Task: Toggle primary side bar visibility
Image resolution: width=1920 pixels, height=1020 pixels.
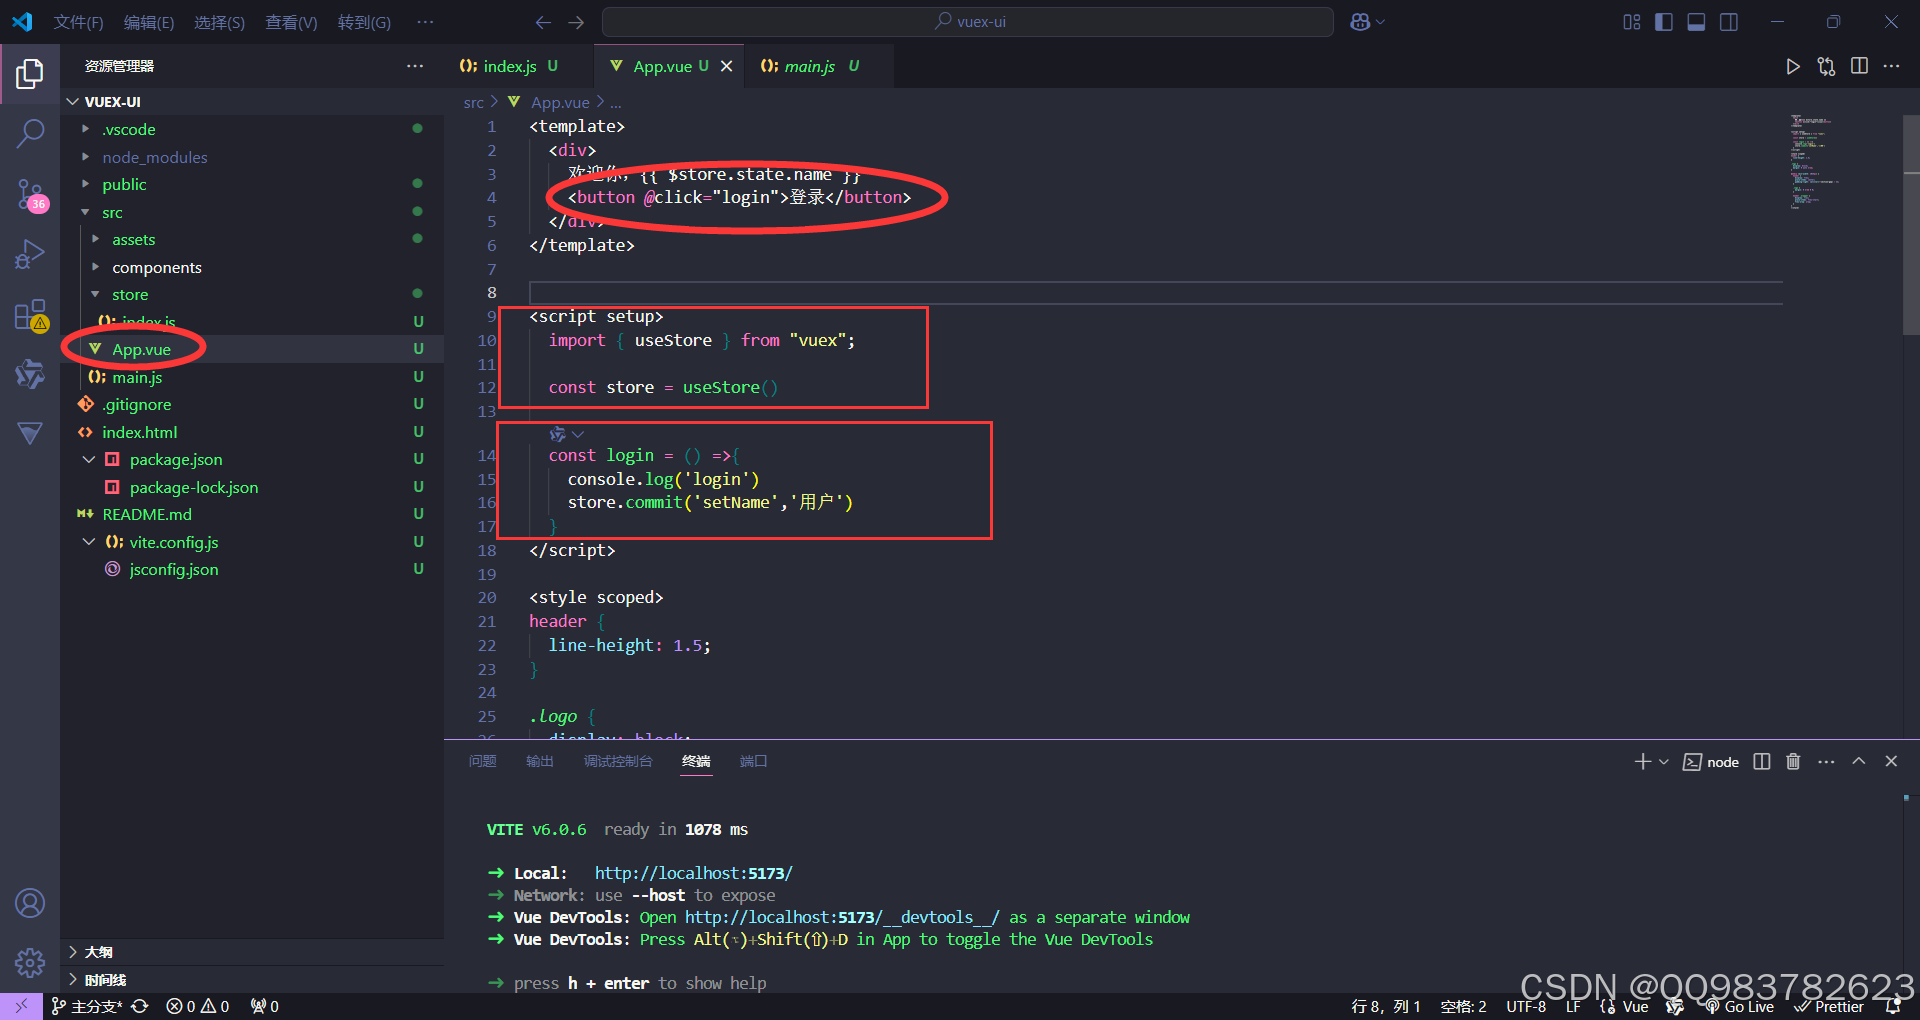Action: [1664, 22]
